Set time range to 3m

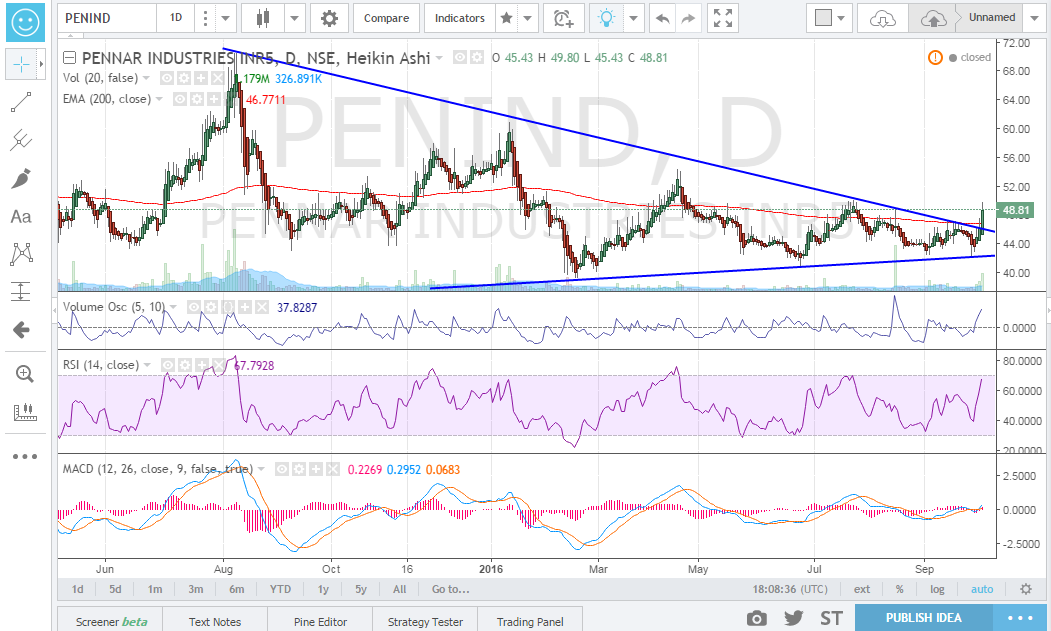pyautogui.click(x=196, y=589)
